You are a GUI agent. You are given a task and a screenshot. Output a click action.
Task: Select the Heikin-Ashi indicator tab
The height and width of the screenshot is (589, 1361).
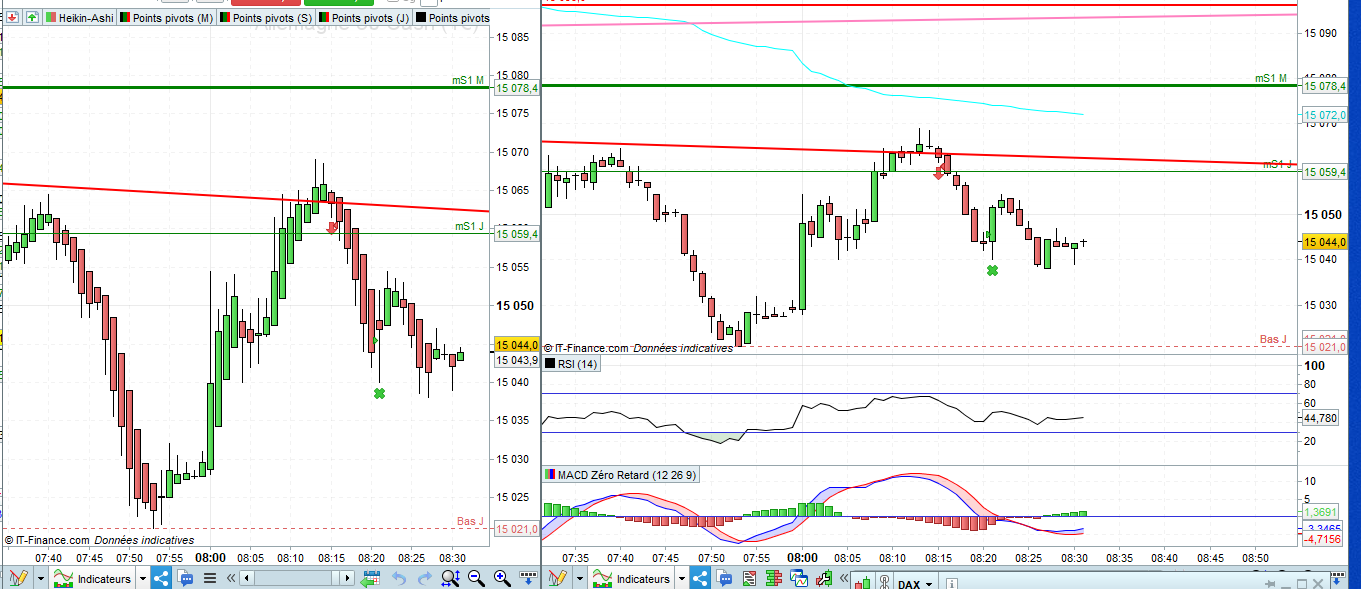coord(78,18)
